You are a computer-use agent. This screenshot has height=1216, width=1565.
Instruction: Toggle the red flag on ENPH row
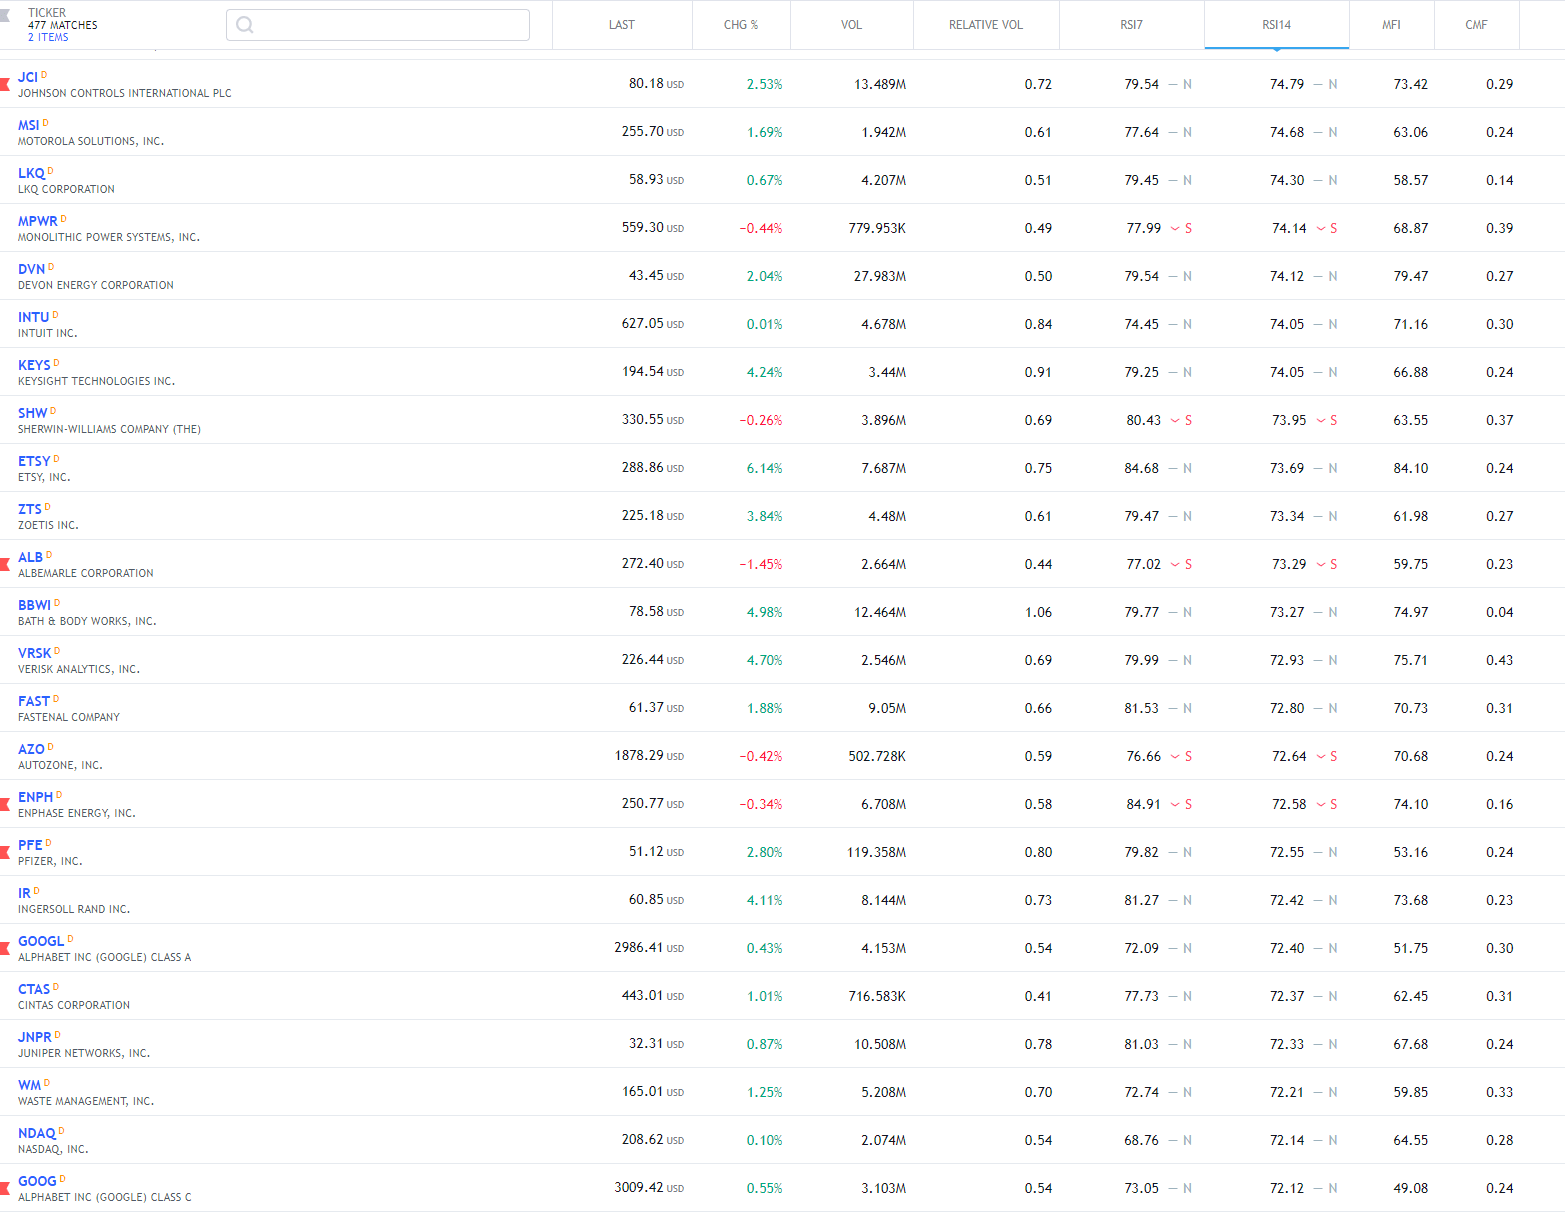click(5, 804)
